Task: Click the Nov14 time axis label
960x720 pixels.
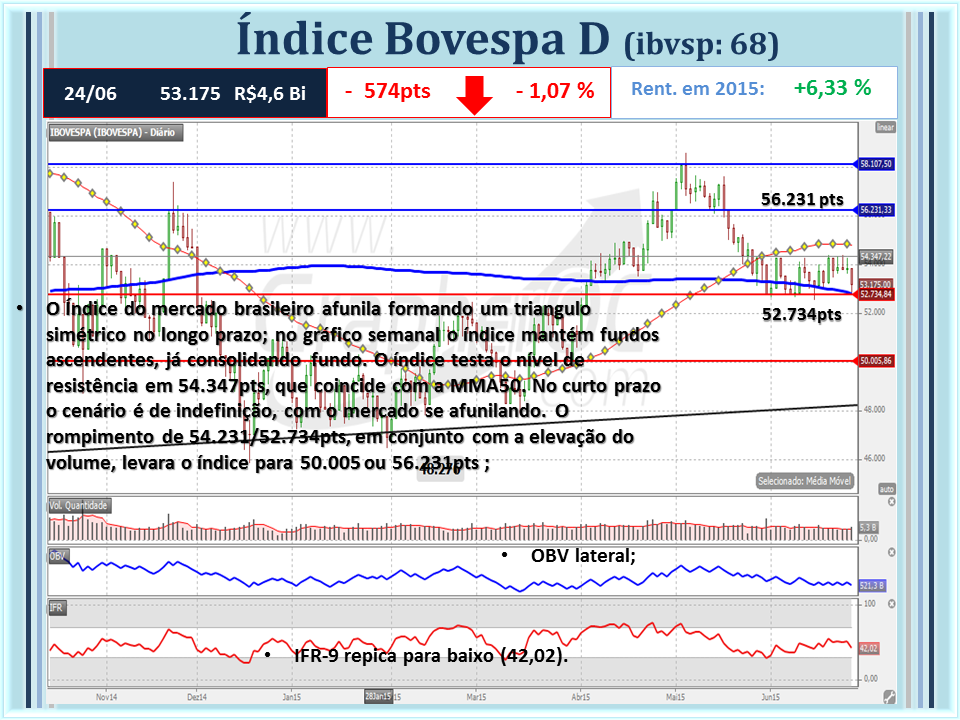Action: (x=107, y=697)
